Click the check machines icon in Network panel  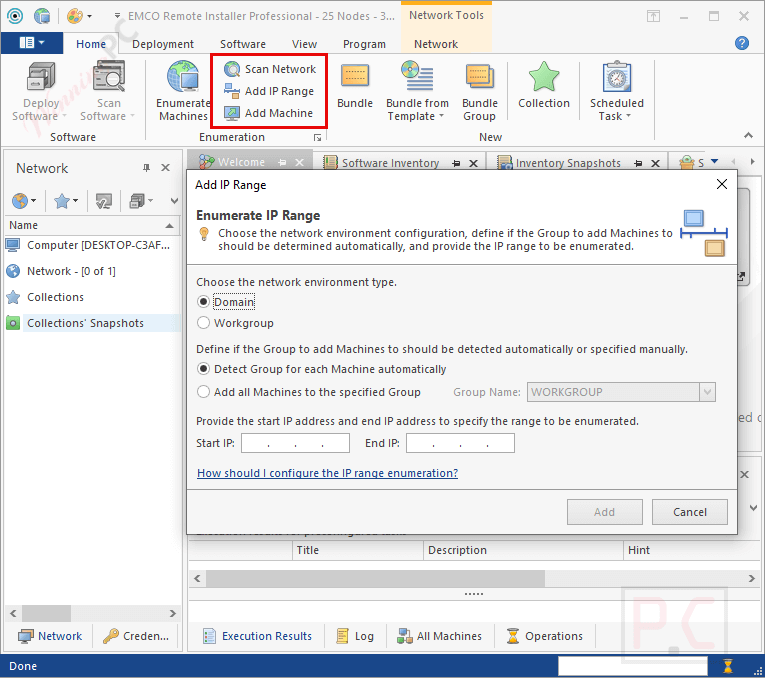[103, 200]
